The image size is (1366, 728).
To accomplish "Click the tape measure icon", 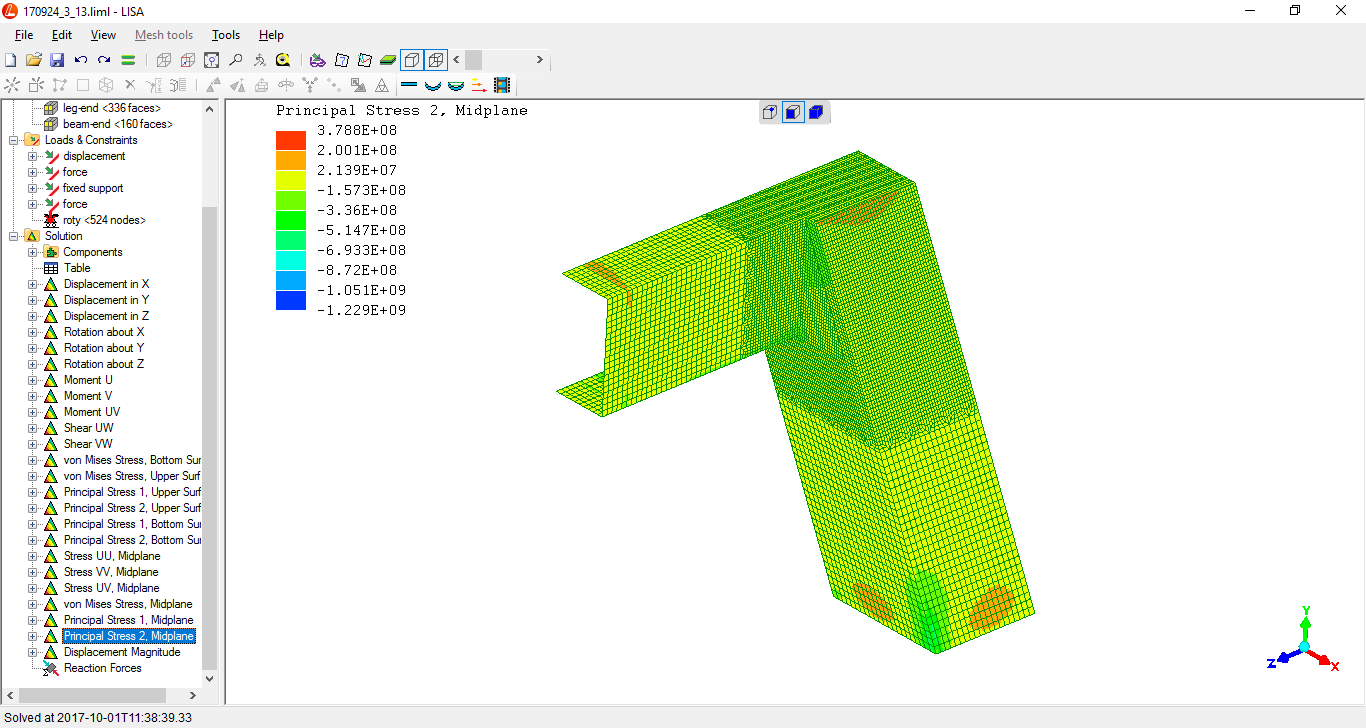I will point(283,60).
